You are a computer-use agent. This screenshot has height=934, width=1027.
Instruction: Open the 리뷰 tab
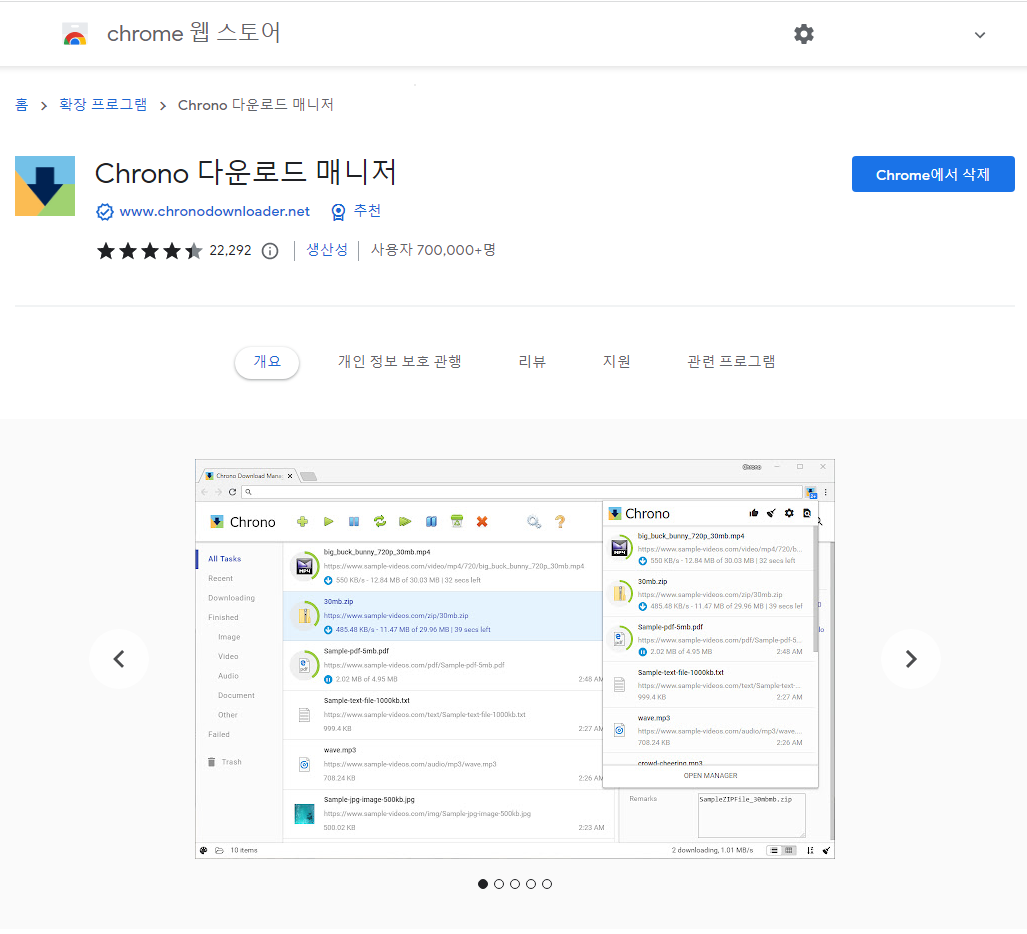(x=532, y=362)
